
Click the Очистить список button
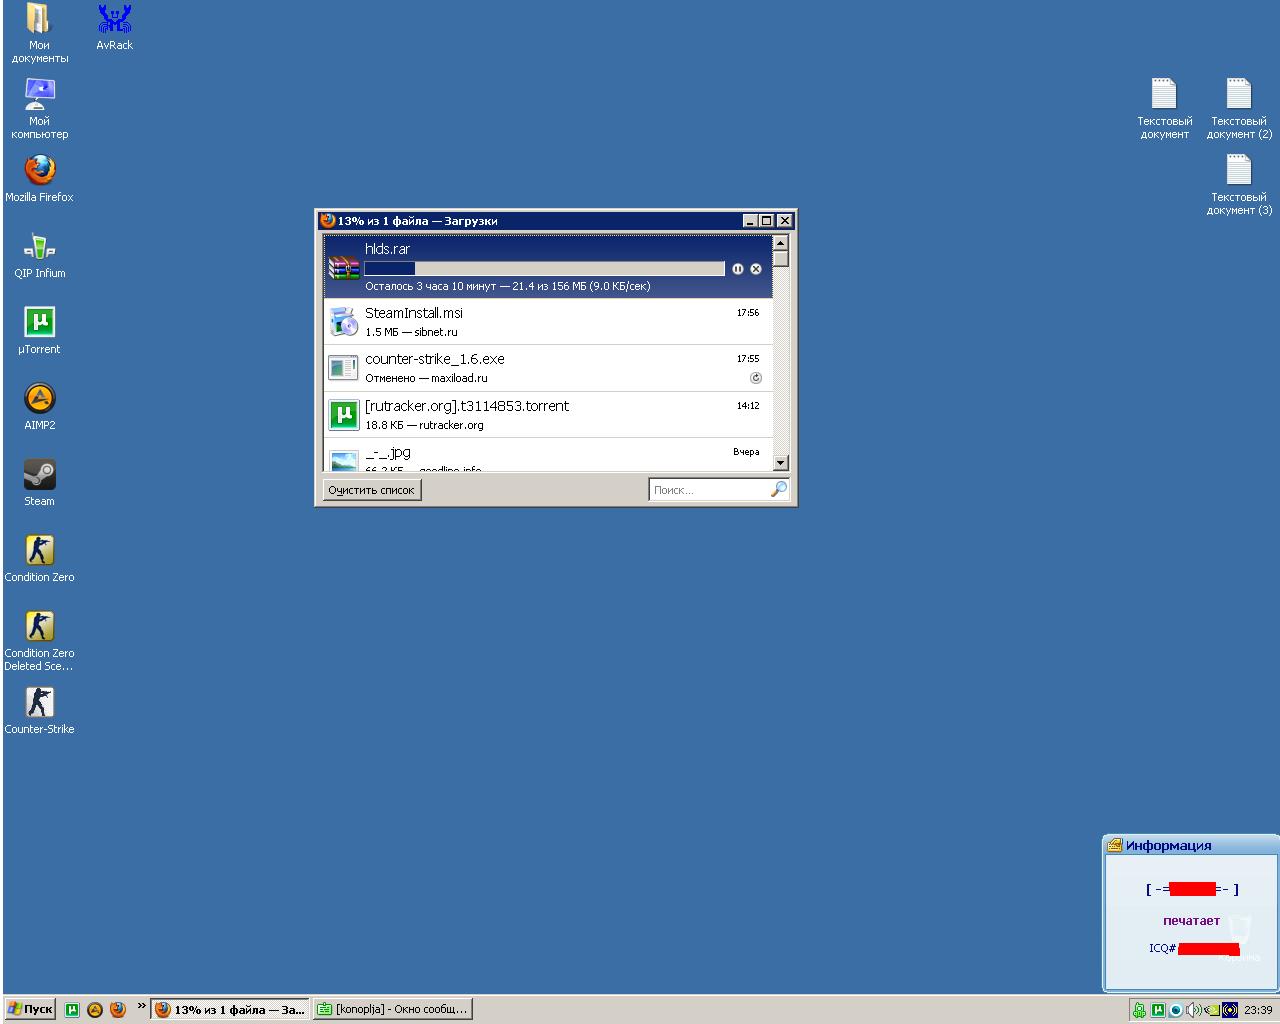click(371, 490)
